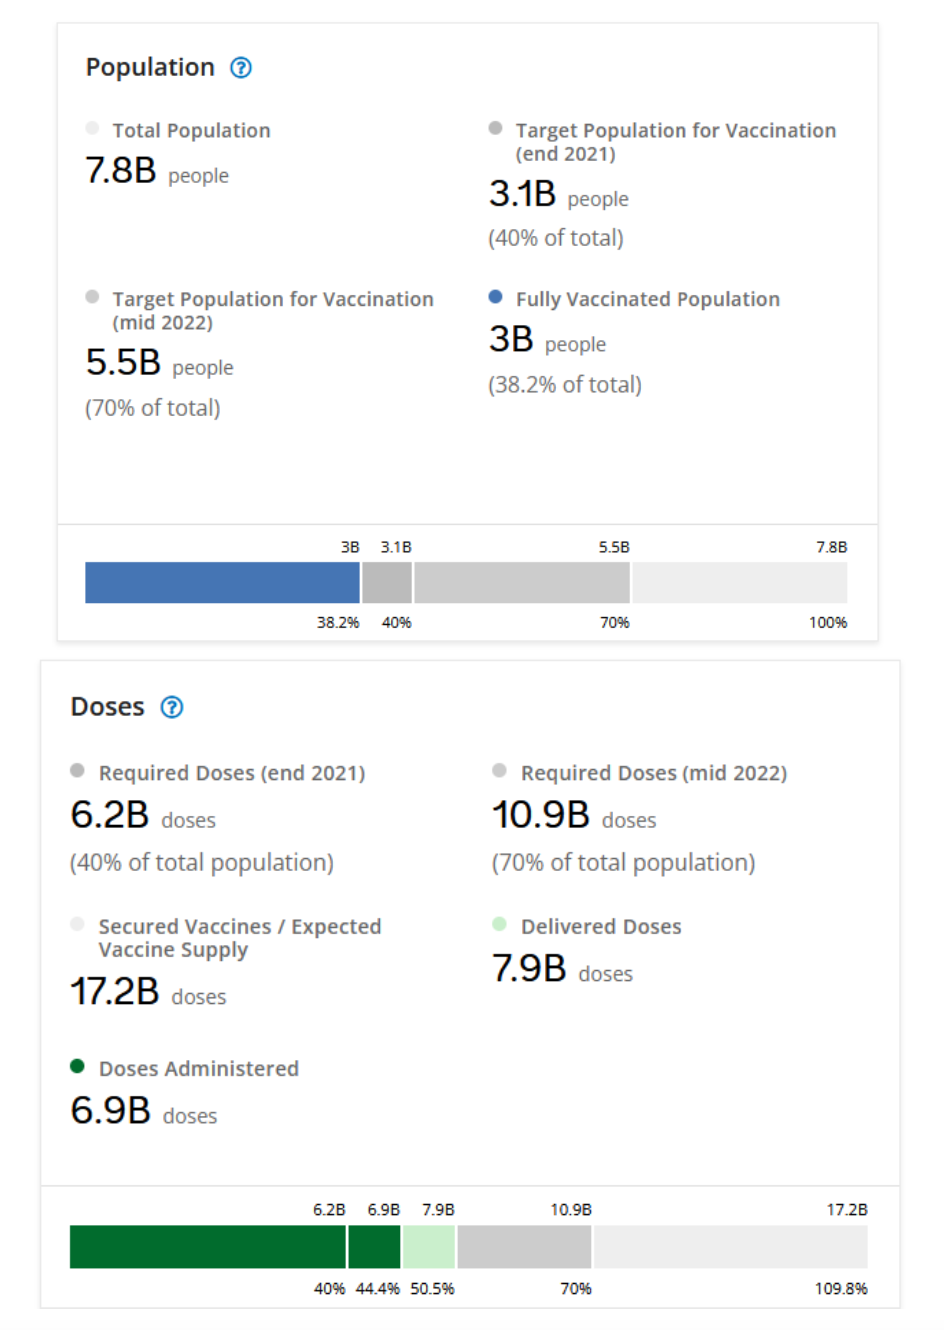This screenshot has width=944, height=1330.
Task: Click the Fully Vaccinated Population label
Action: pos(647,299)
